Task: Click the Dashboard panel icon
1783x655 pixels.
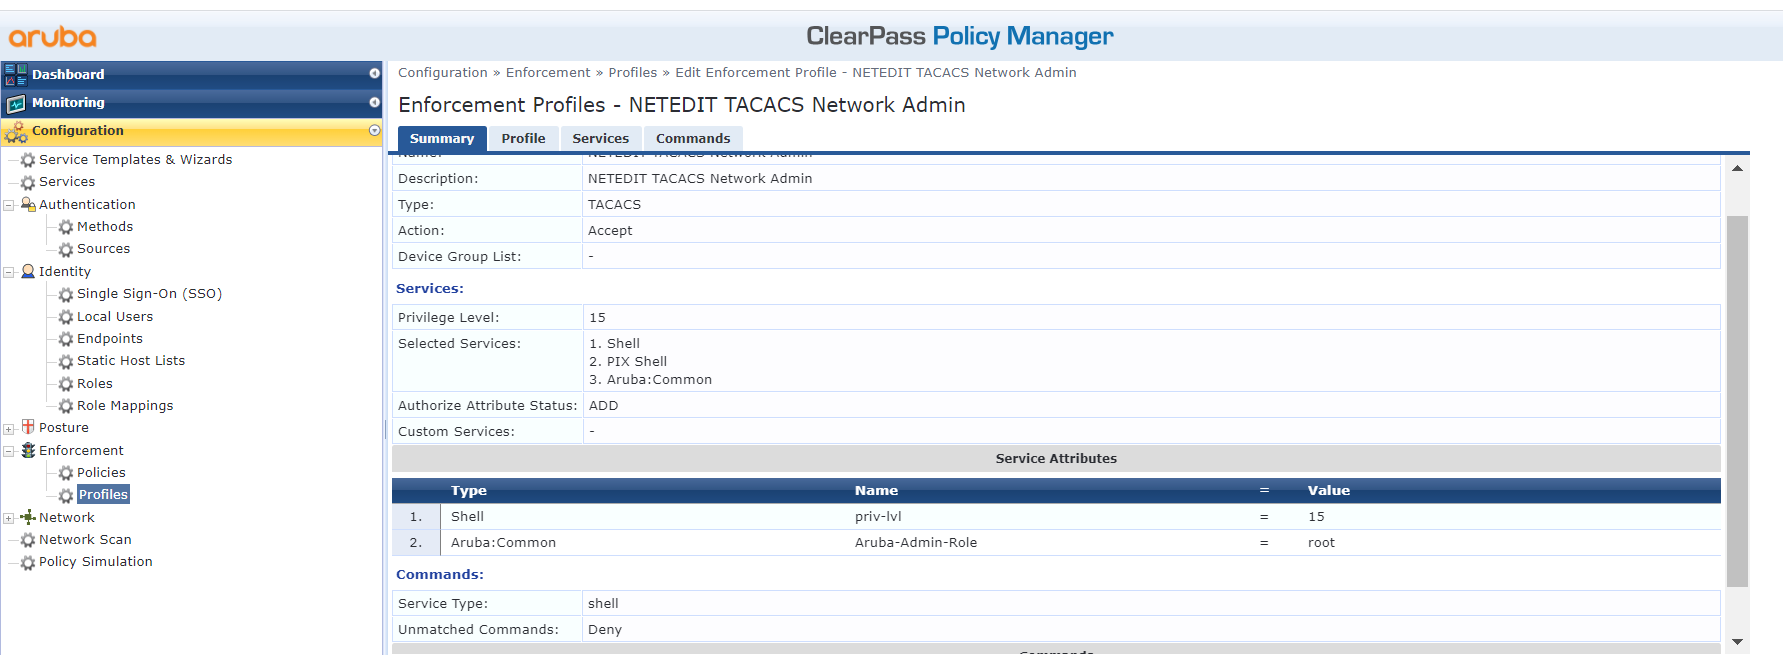Action: click(x=16, y=74)
